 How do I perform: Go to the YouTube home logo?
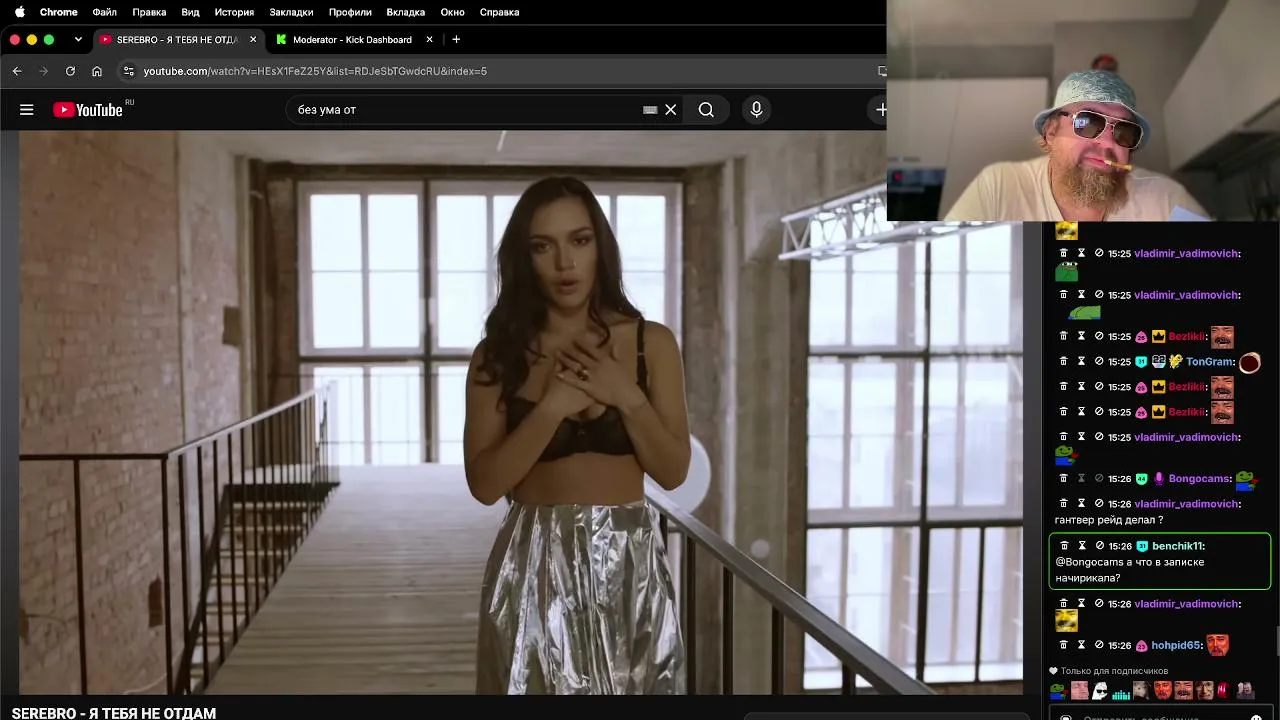click(88, 110)
